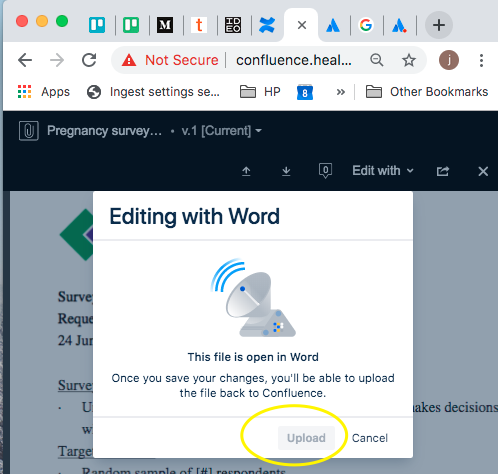Upload a new version of the file
The height and width of the screenshot is (474, 498).
pos(246,171)
